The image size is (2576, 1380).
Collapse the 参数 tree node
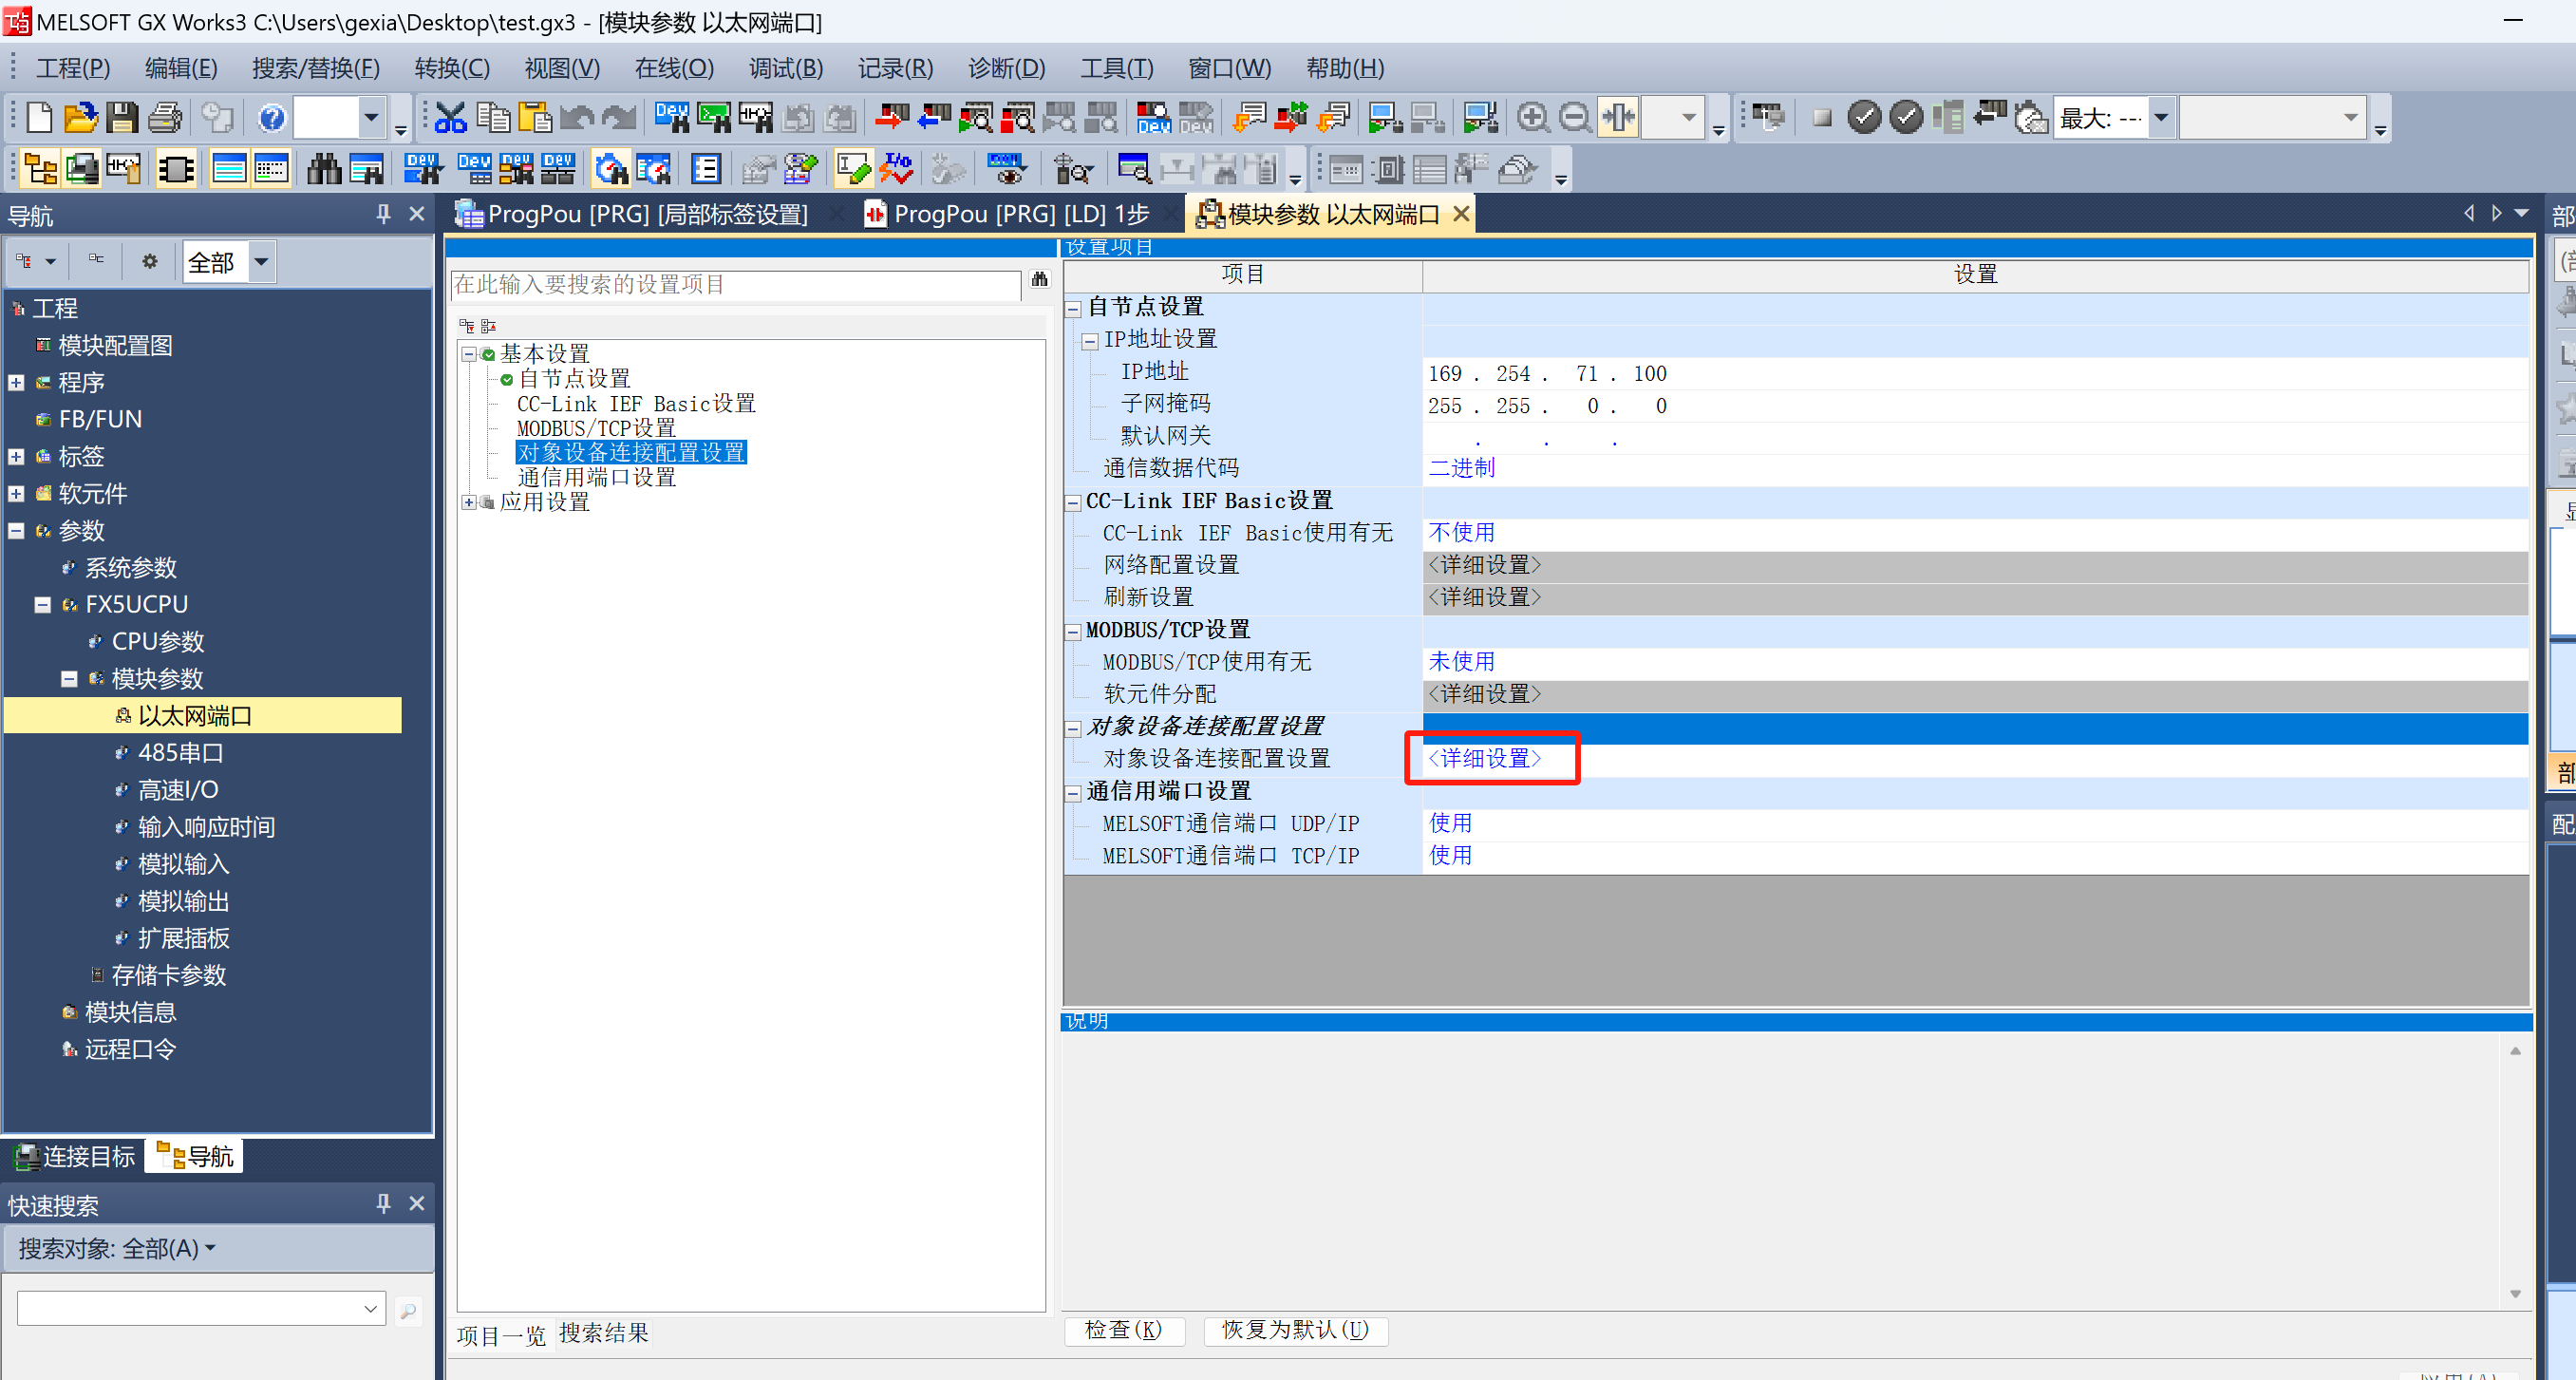[x=16, y=531]
